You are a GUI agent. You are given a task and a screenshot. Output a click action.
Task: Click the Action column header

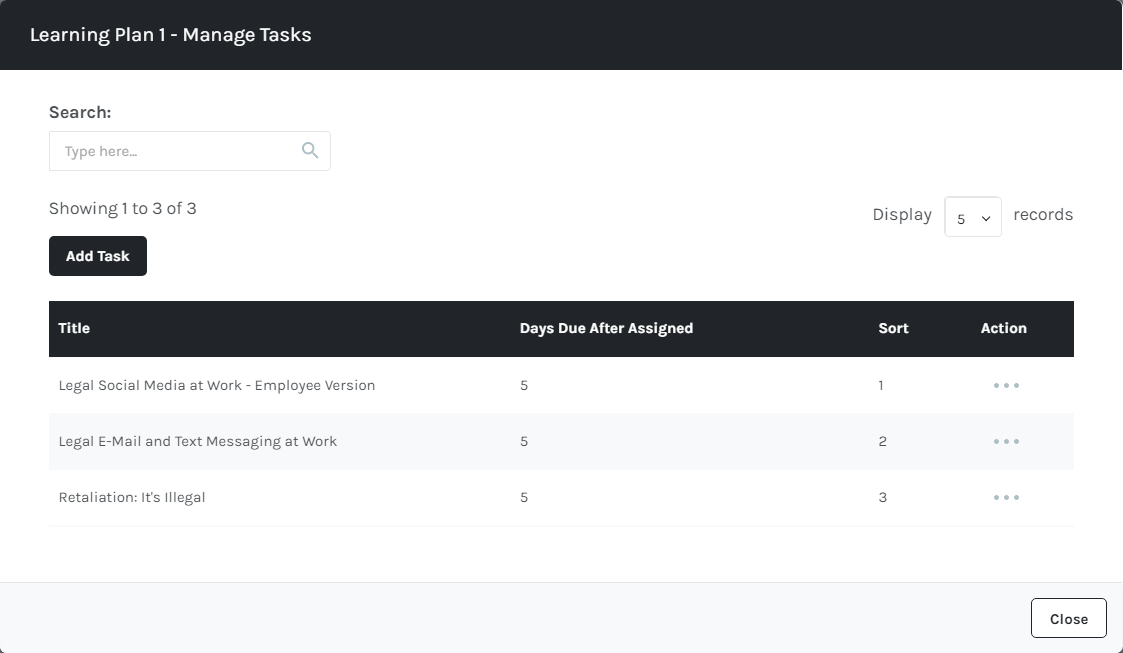1003,328
